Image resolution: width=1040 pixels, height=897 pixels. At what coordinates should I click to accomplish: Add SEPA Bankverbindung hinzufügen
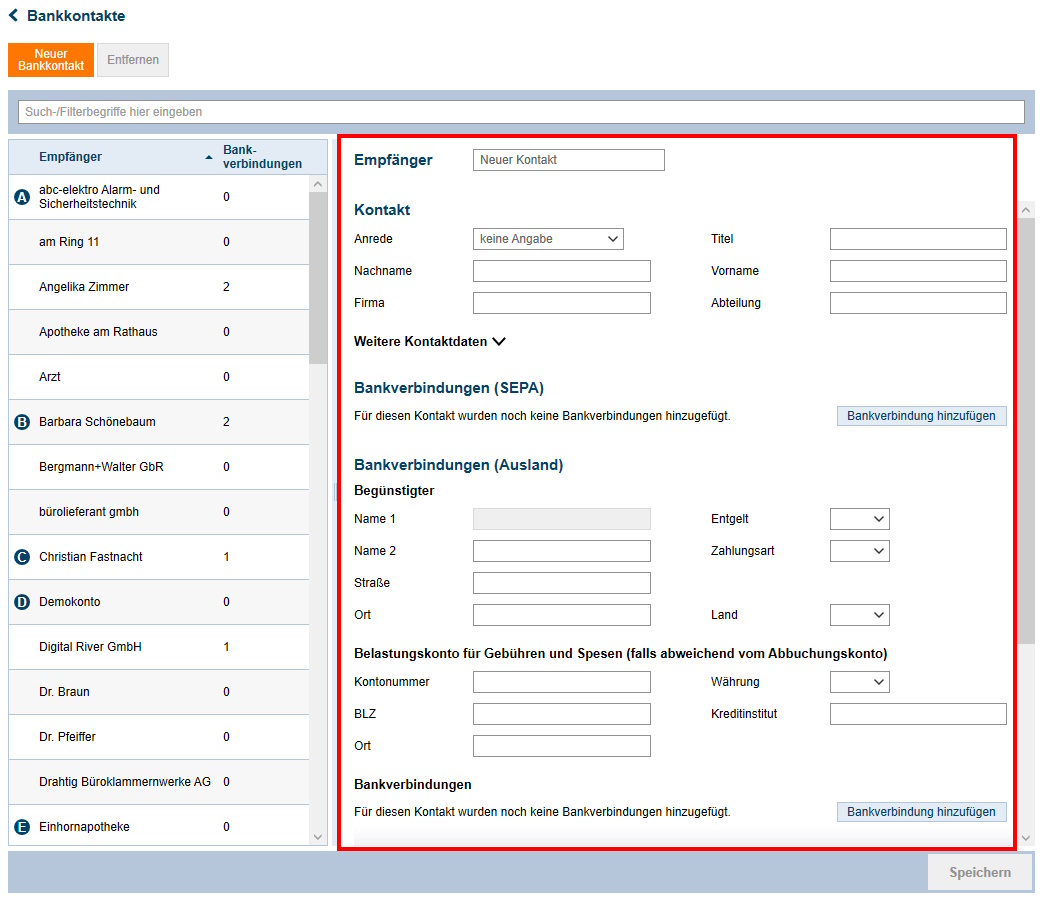(x=921, y=416)
